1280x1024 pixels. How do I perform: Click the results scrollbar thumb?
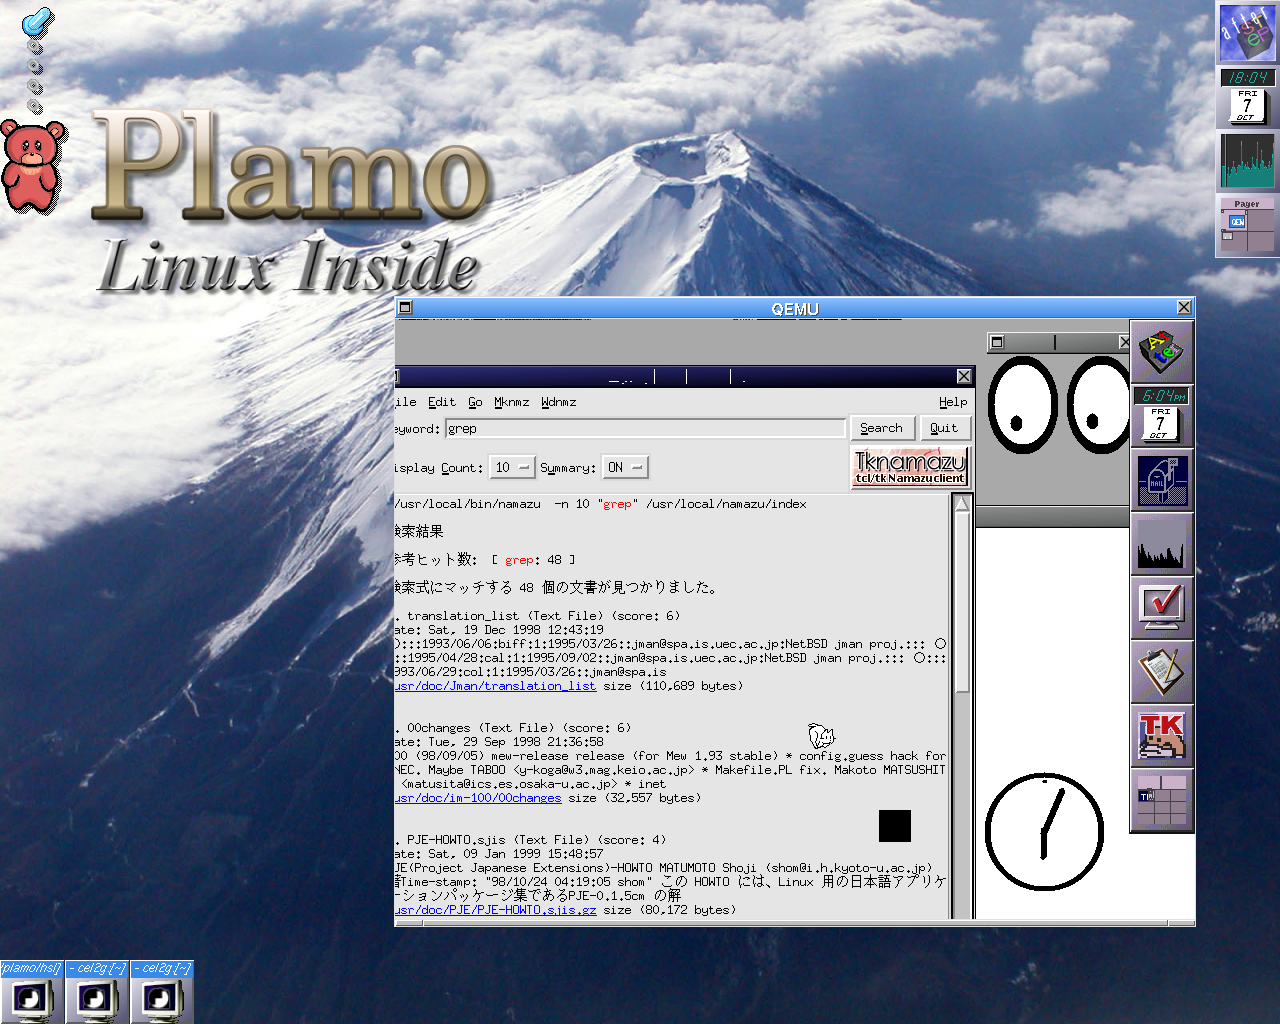point(962,603)
